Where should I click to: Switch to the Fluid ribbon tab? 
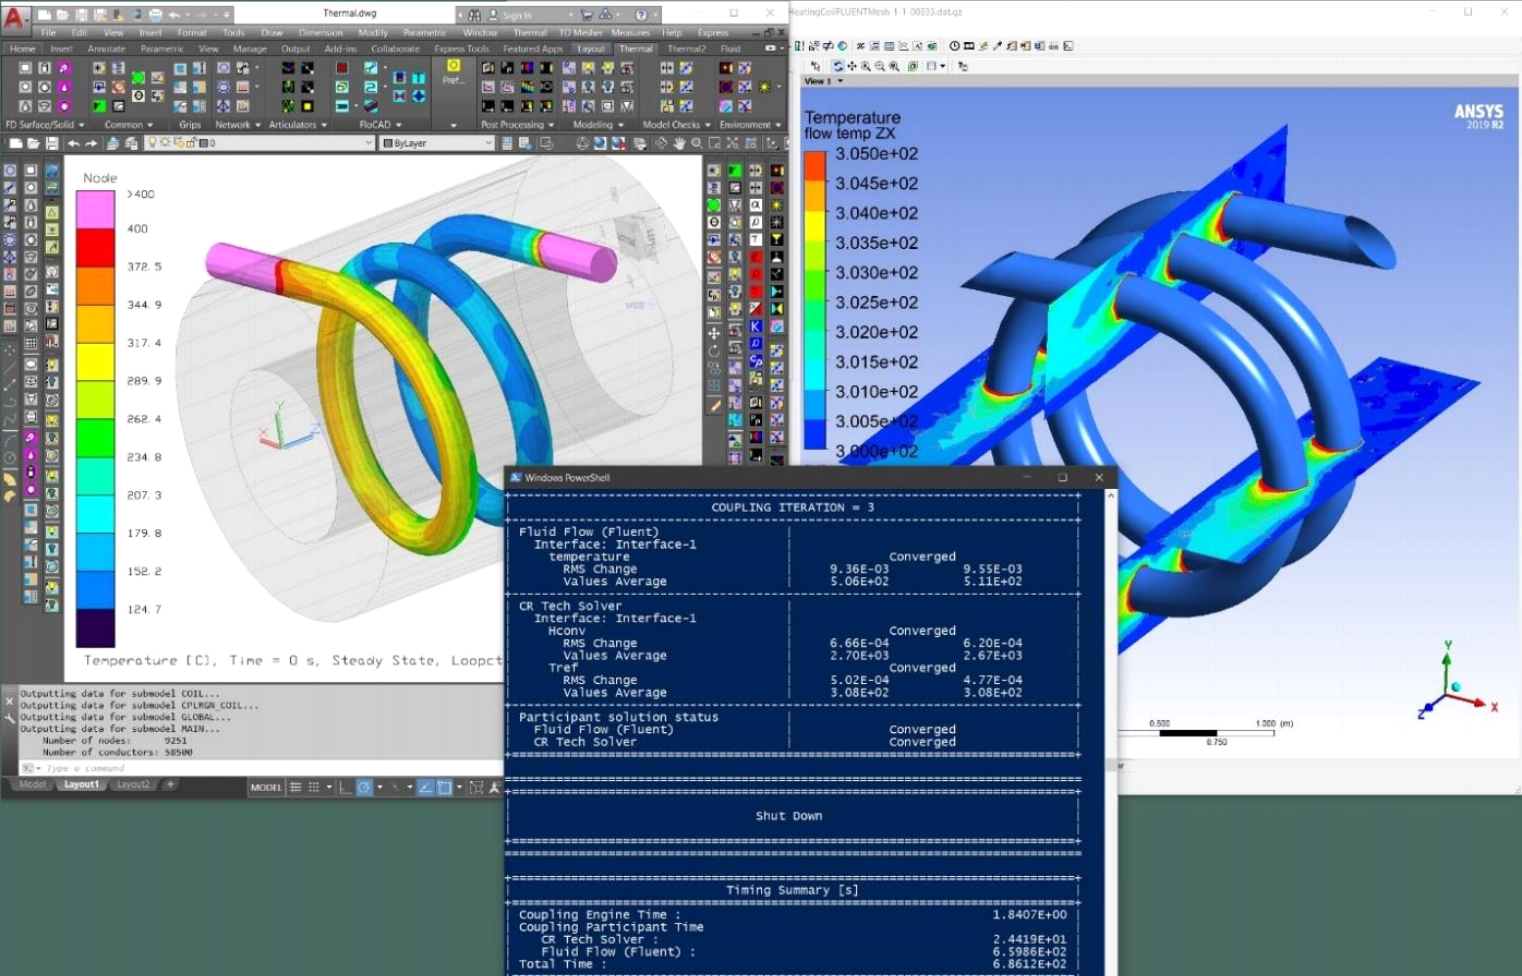[x=731, y=48]
